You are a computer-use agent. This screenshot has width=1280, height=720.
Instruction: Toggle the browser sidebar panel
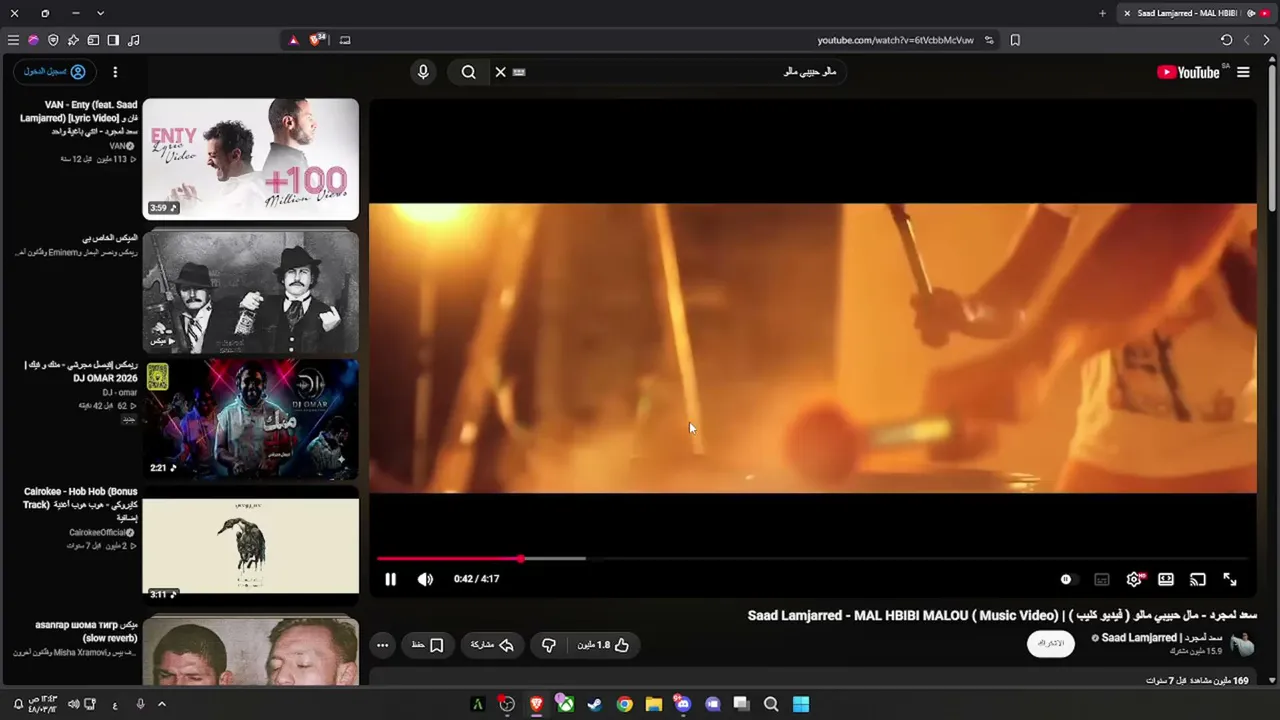tap(113, 40)
